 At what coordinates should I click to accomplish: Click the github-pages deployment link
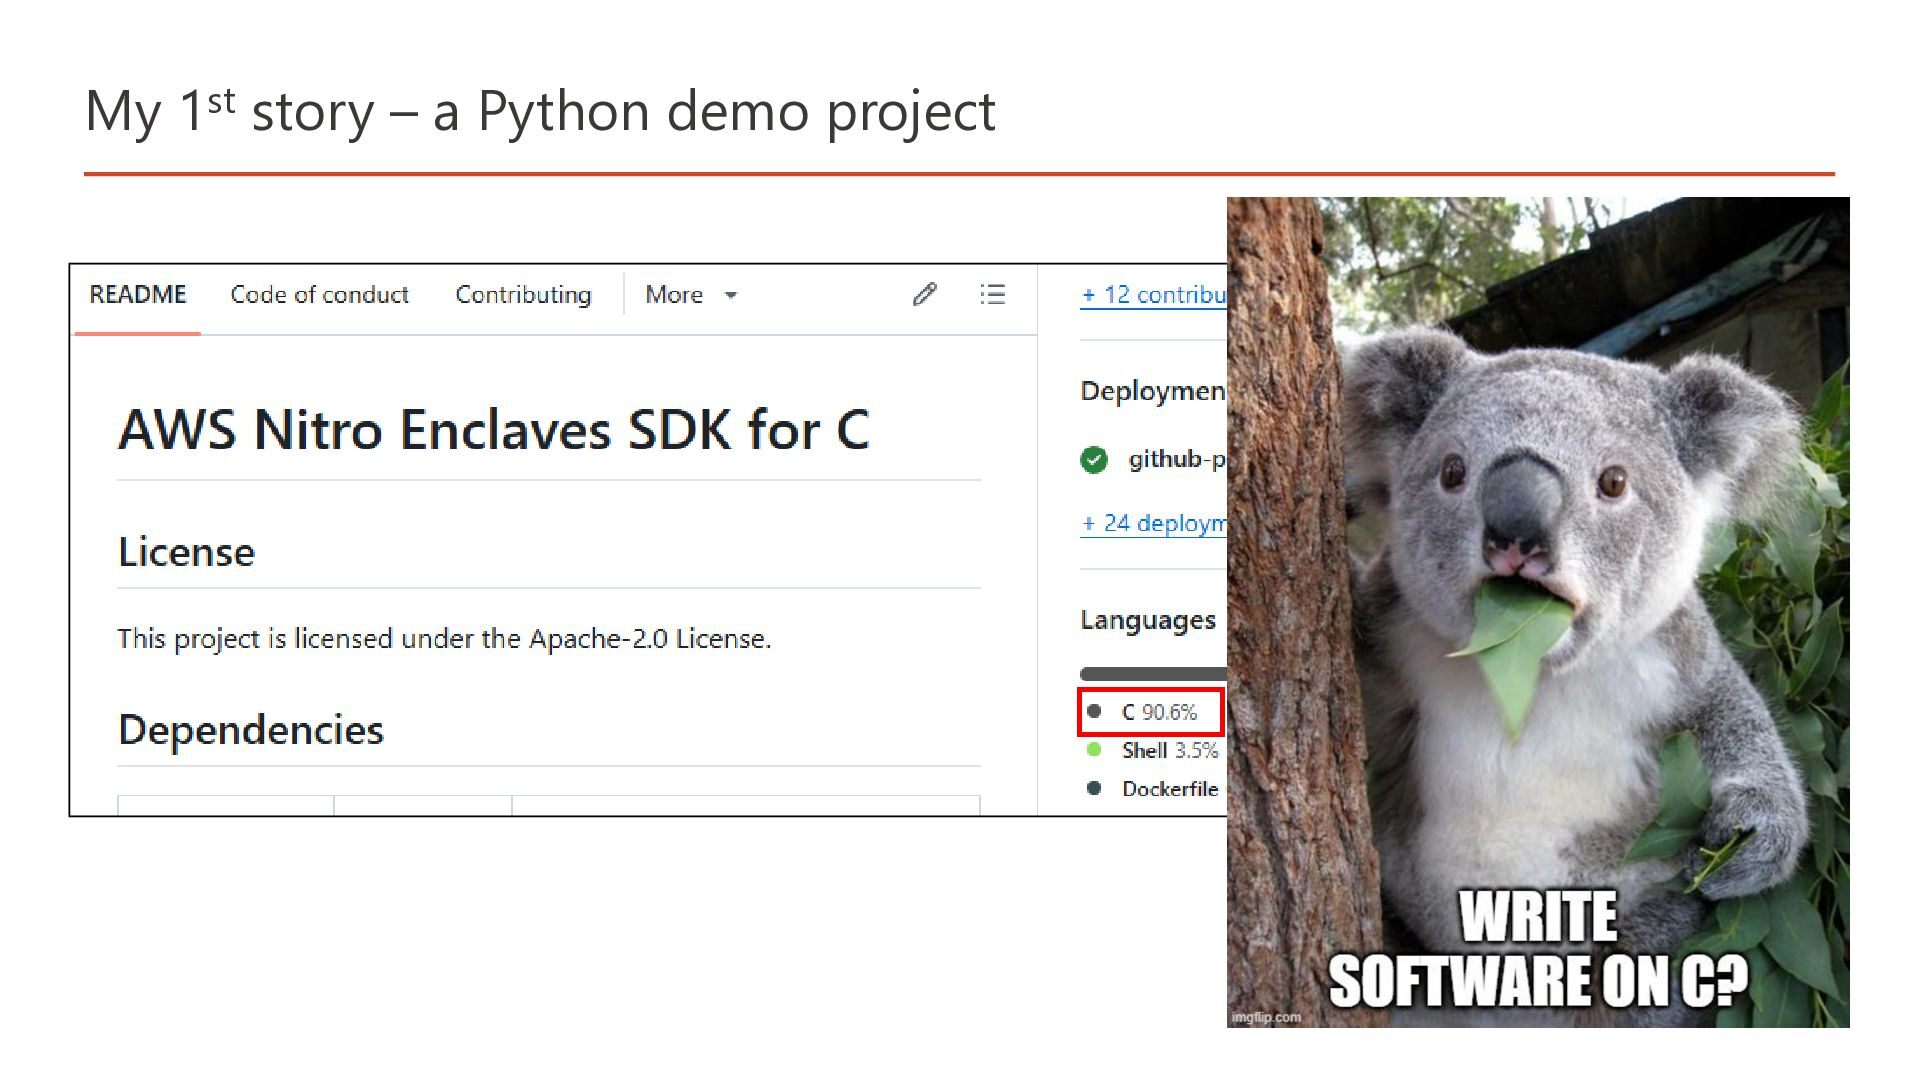(1176, 459)
